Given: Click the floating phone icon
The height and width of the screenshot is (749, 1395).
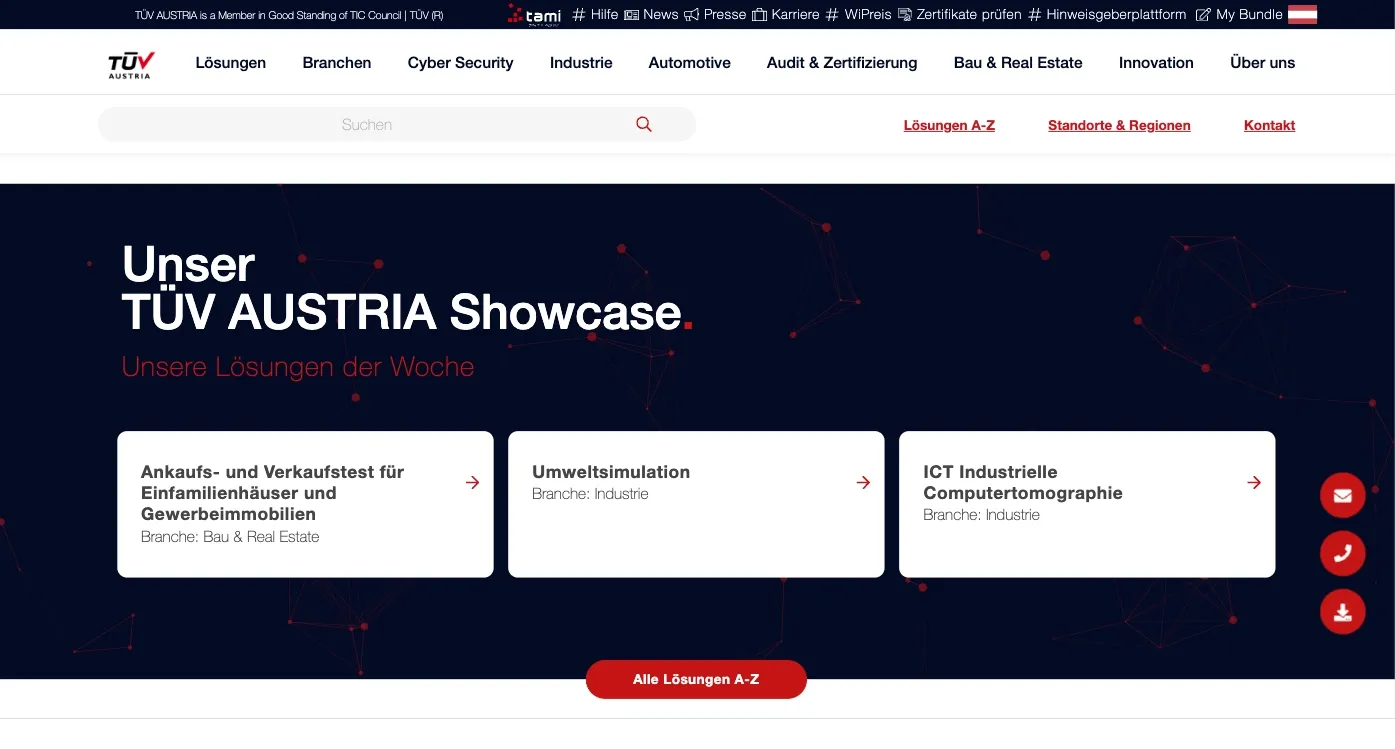Looking at the screenshot, I should (1342, 553).
